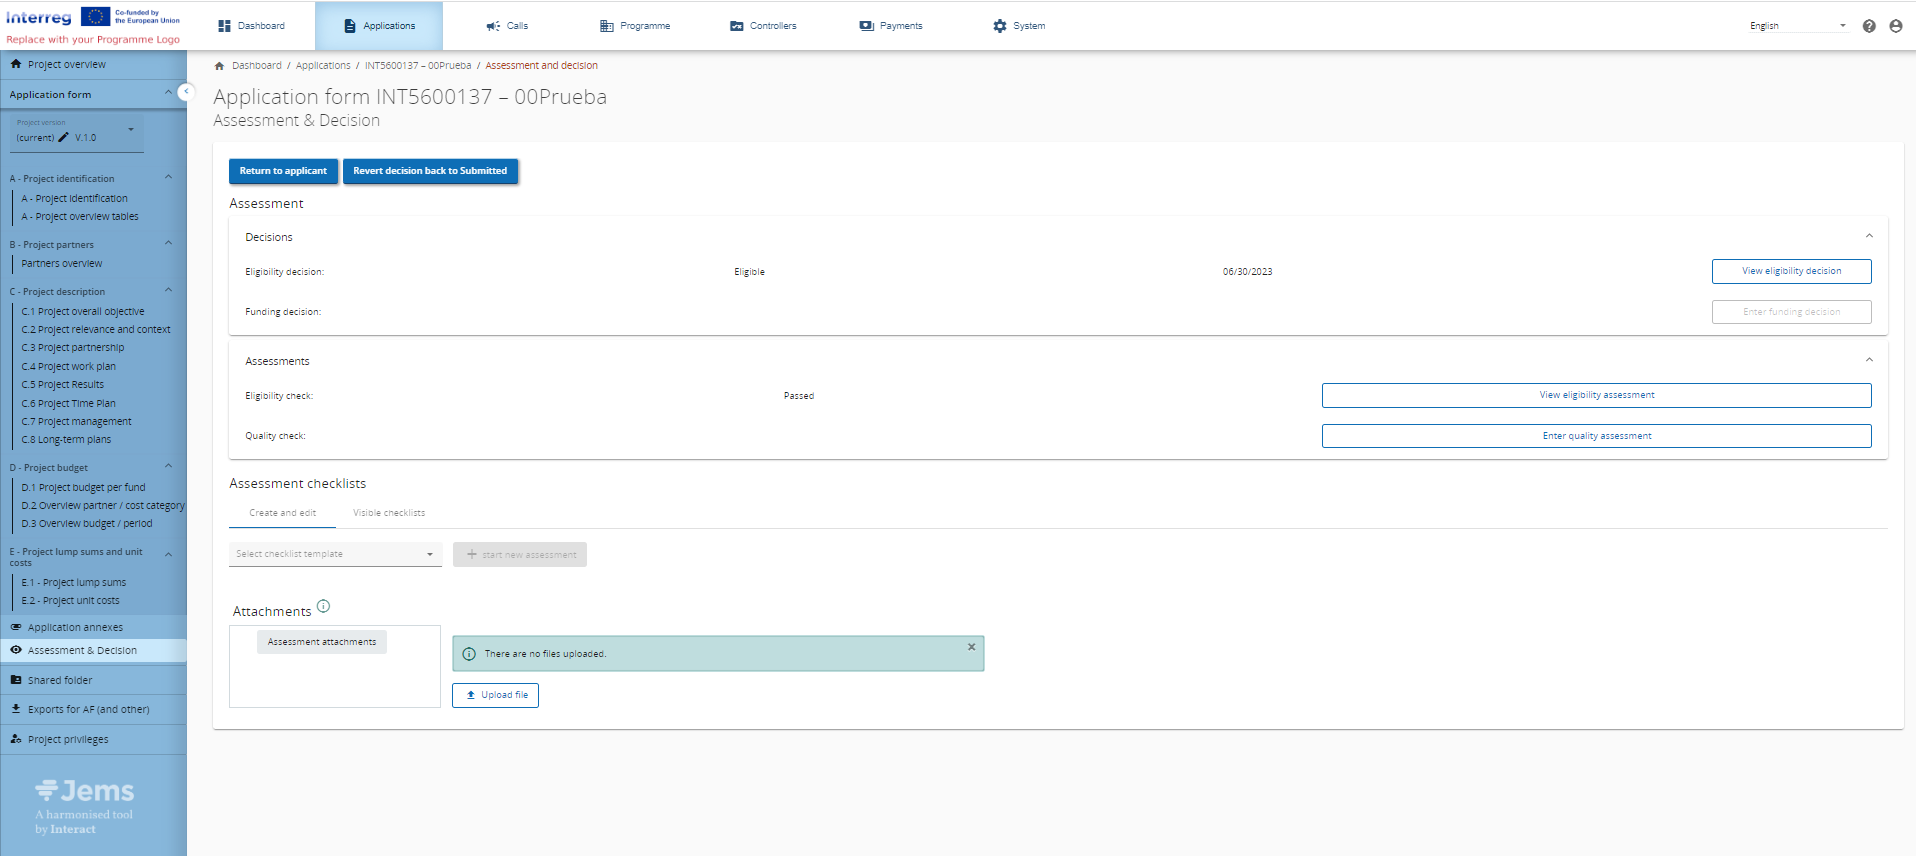Image resolution: width=1916 pixels, height=856 pixels.
Task: Collapse A - Project identification section
Action: coord(168,177)
